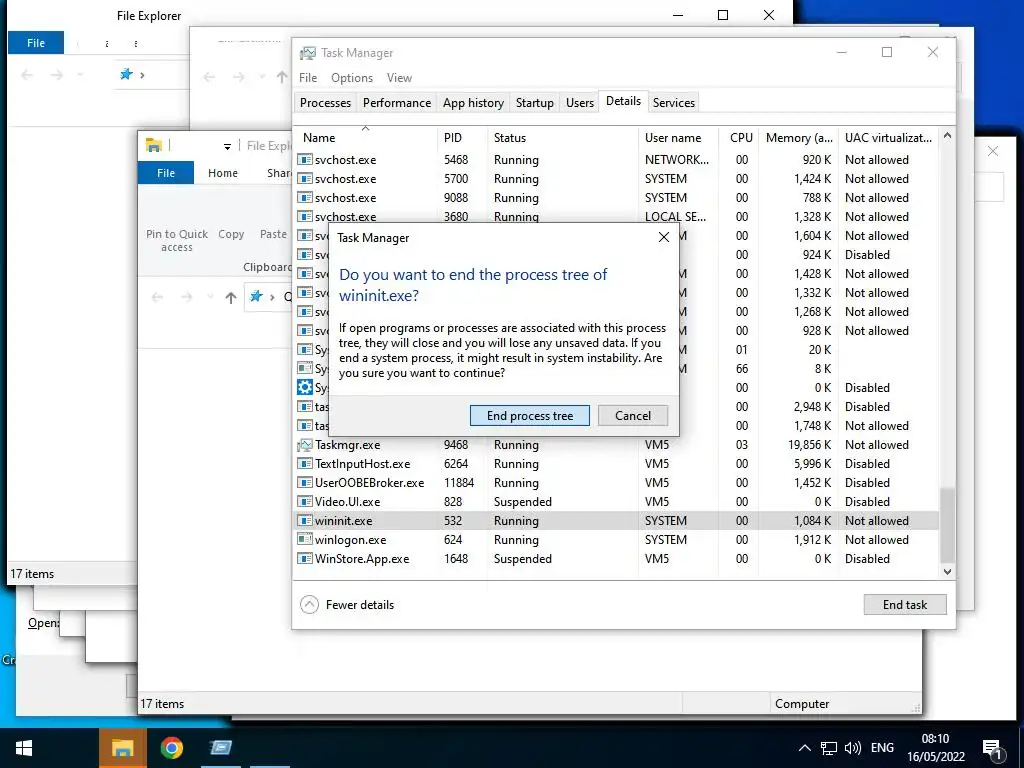Click Quick access star in back File Explorer
Screen dimensions: 1024x768
(x=126, y=74)
